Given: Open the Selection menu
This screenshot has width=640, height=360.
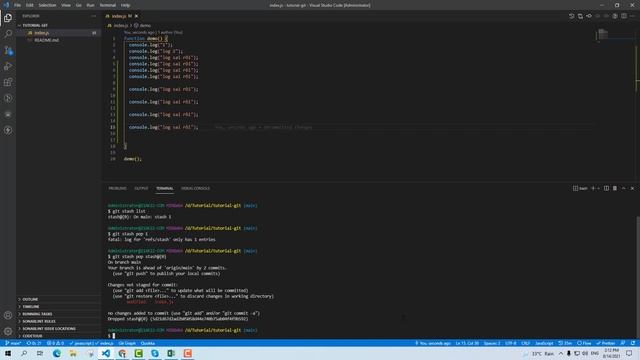Looking at the screenshot, I should point(47,5).
